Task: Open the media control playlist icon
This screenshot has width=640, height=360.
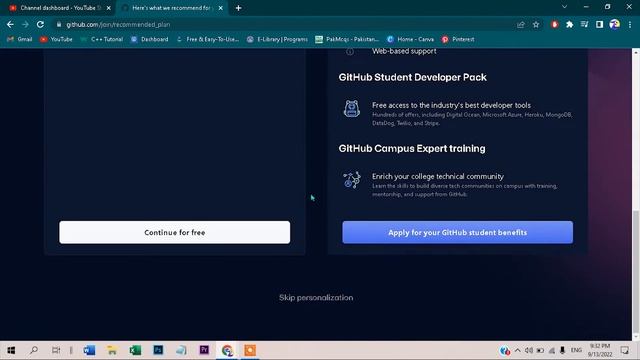Action: pos(584,24)
